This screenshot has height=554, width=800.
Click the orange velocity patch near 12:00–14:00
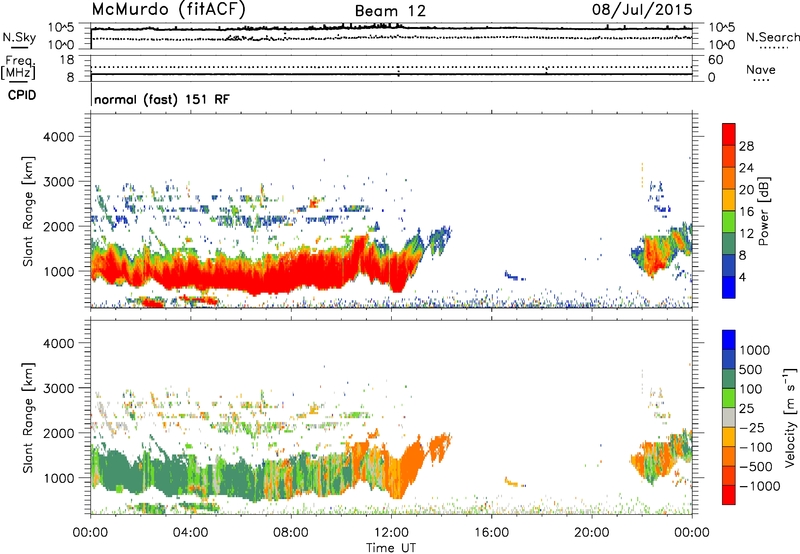413,467
